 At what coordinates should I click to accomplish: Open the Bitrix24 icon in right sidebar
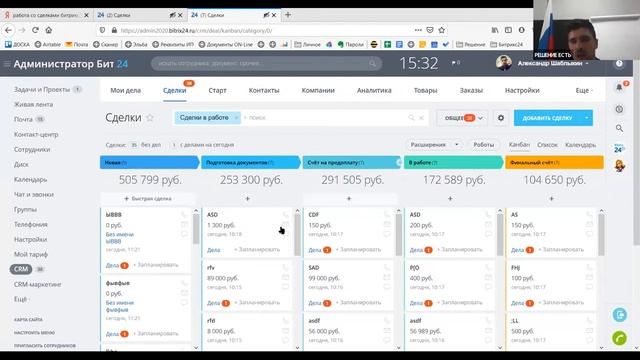[x=619, y=148]
